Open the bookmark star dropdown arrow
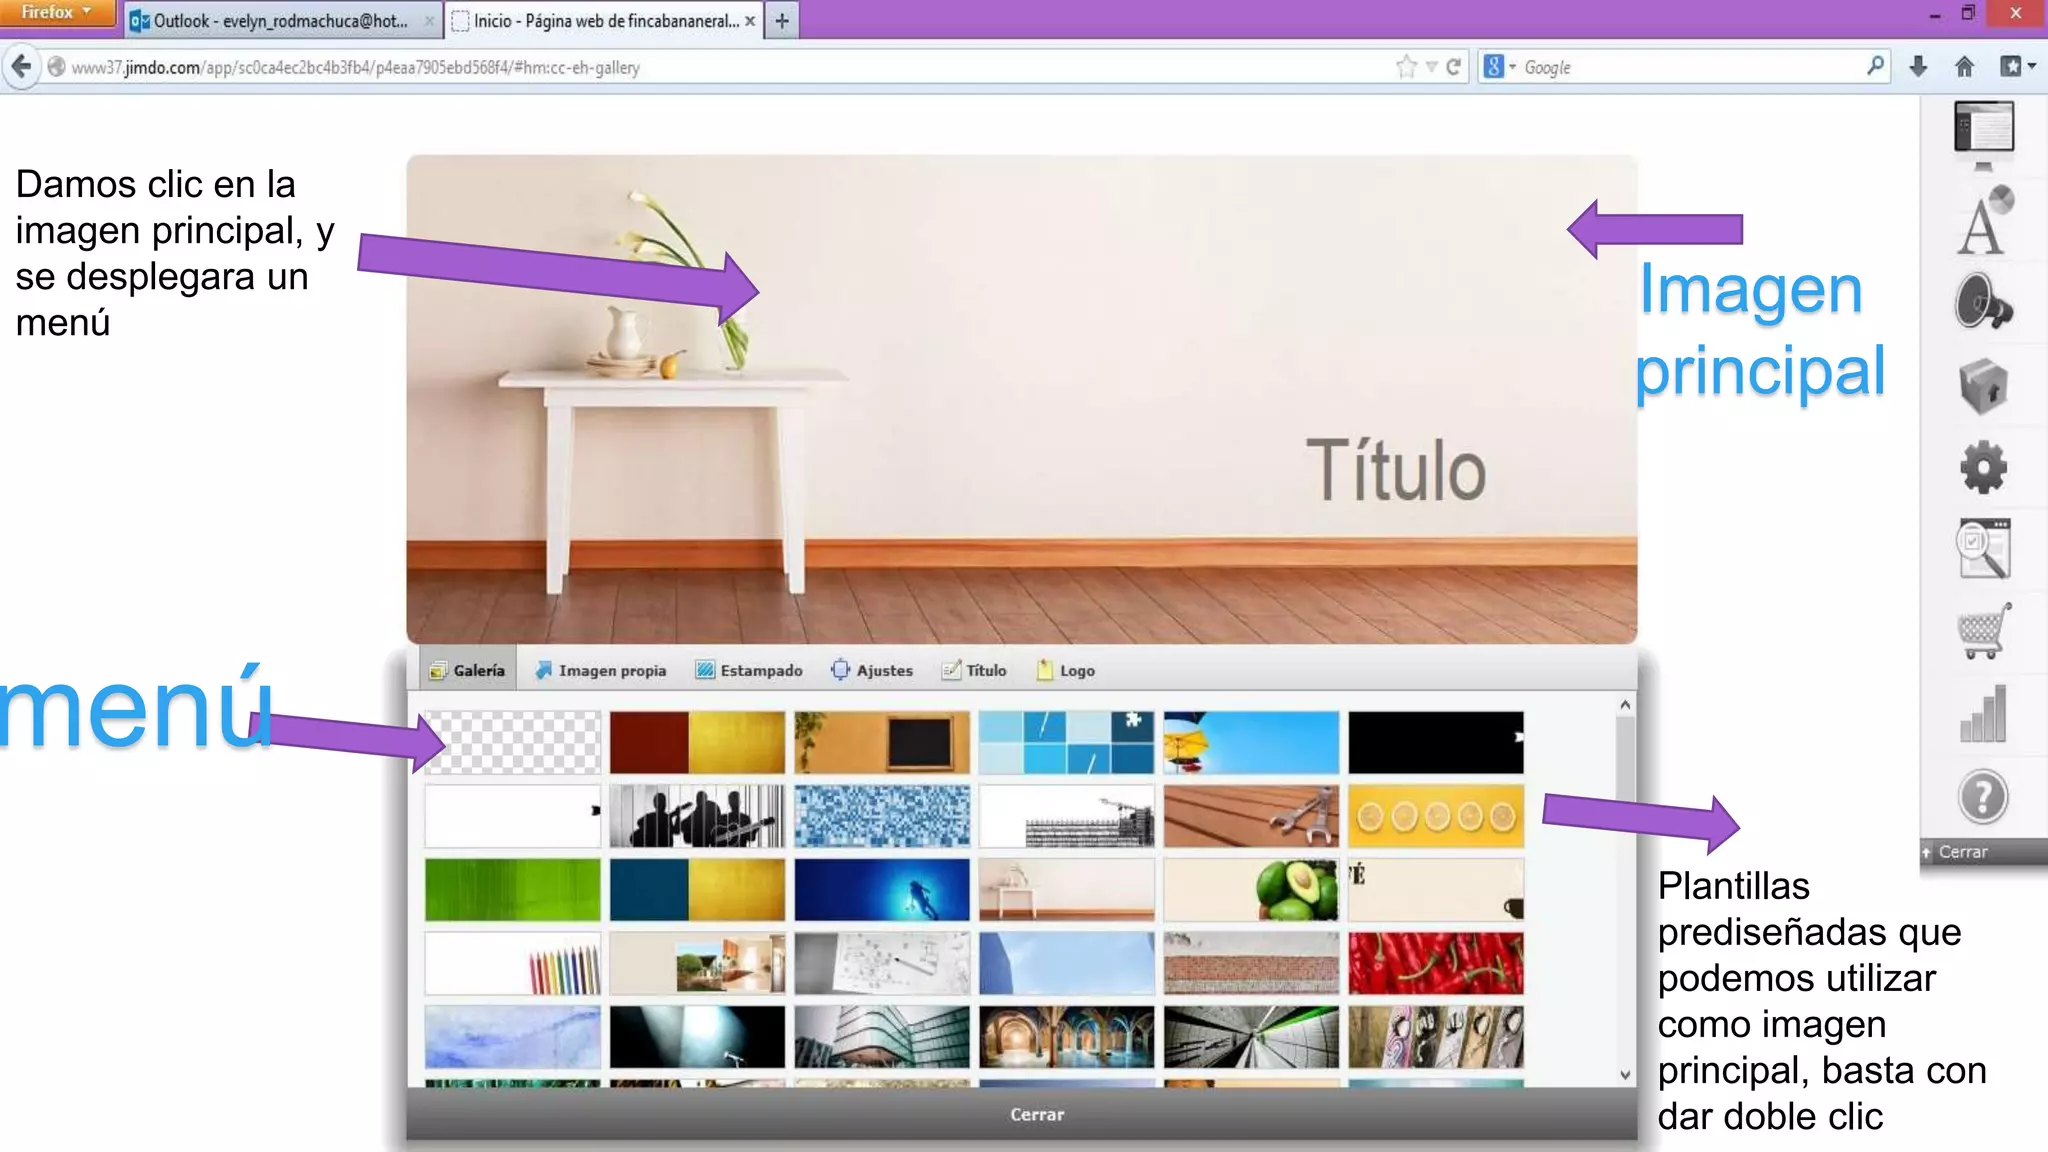Image resolution: width=2048 pixels, height=1152 pixels. pos(1431,67)
